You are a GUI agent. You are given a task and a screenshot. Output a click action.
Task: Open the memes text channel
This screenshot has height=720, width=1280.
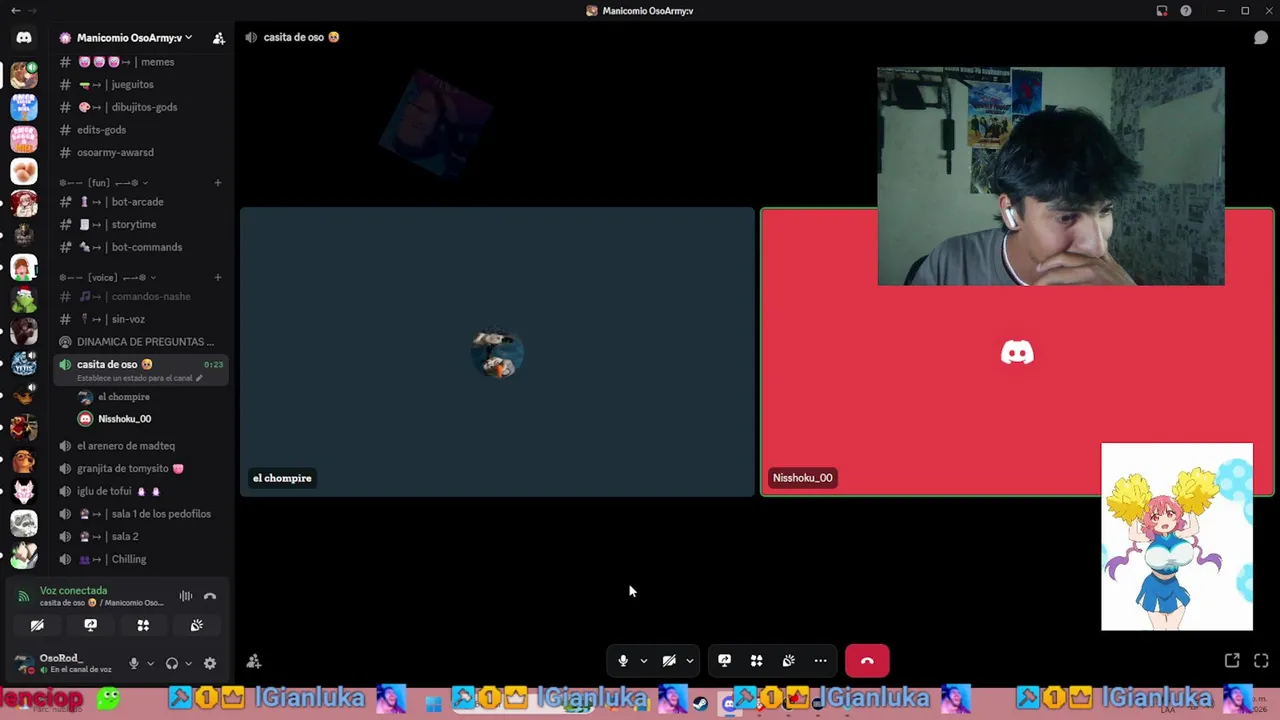coord(142,62)
